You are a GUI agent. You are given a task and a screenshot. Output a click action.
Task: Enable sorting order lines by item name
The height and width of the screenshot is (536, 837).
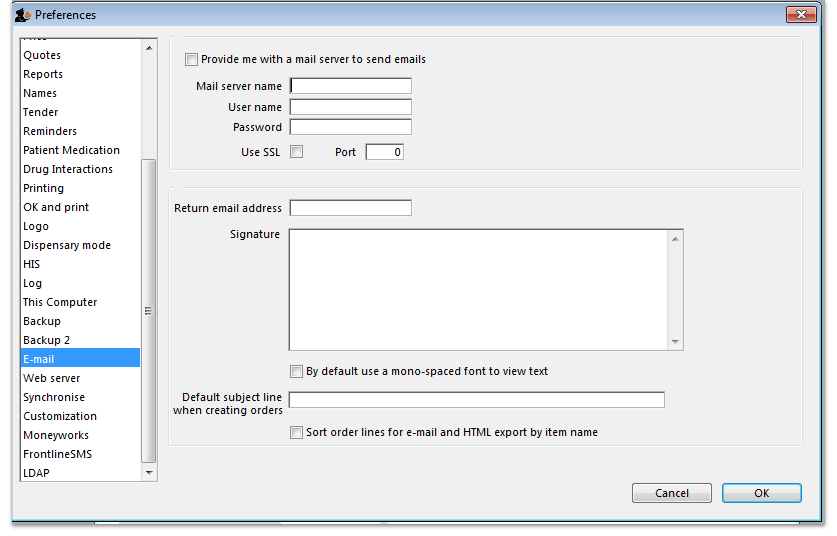pyautogui.click(x=296, y=433)
